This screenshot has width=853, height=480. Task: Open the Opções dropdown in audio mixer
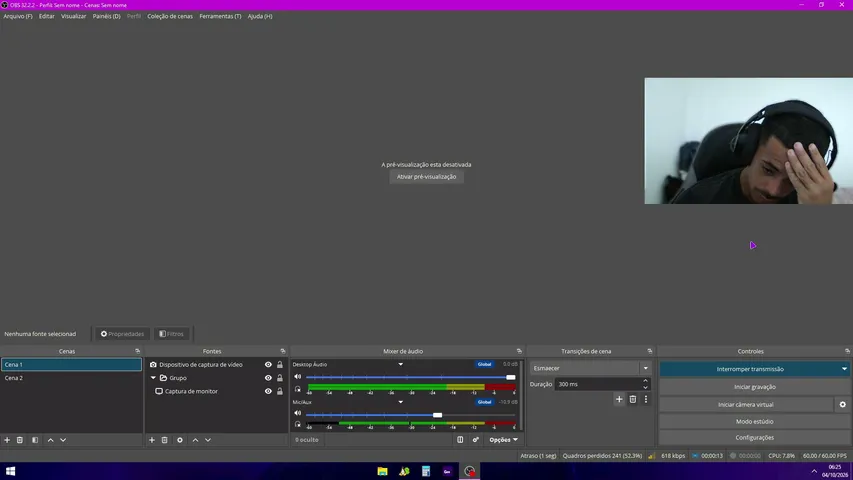(503, 440)
